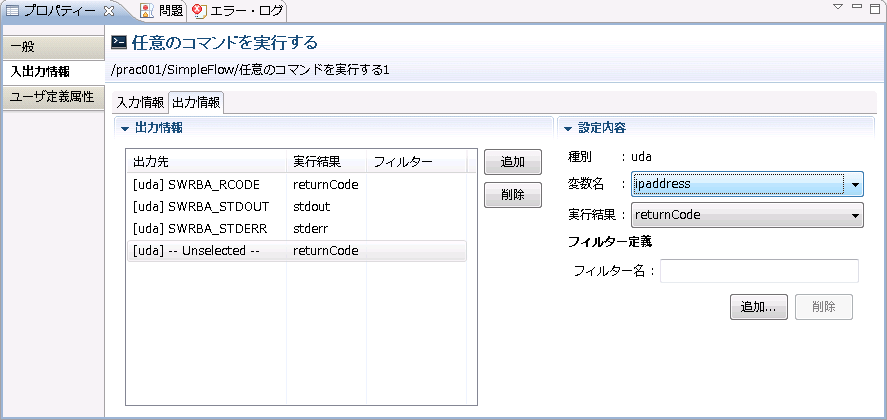Select the 一般 side tab
The image size is (887, 420).
(52, 47)
